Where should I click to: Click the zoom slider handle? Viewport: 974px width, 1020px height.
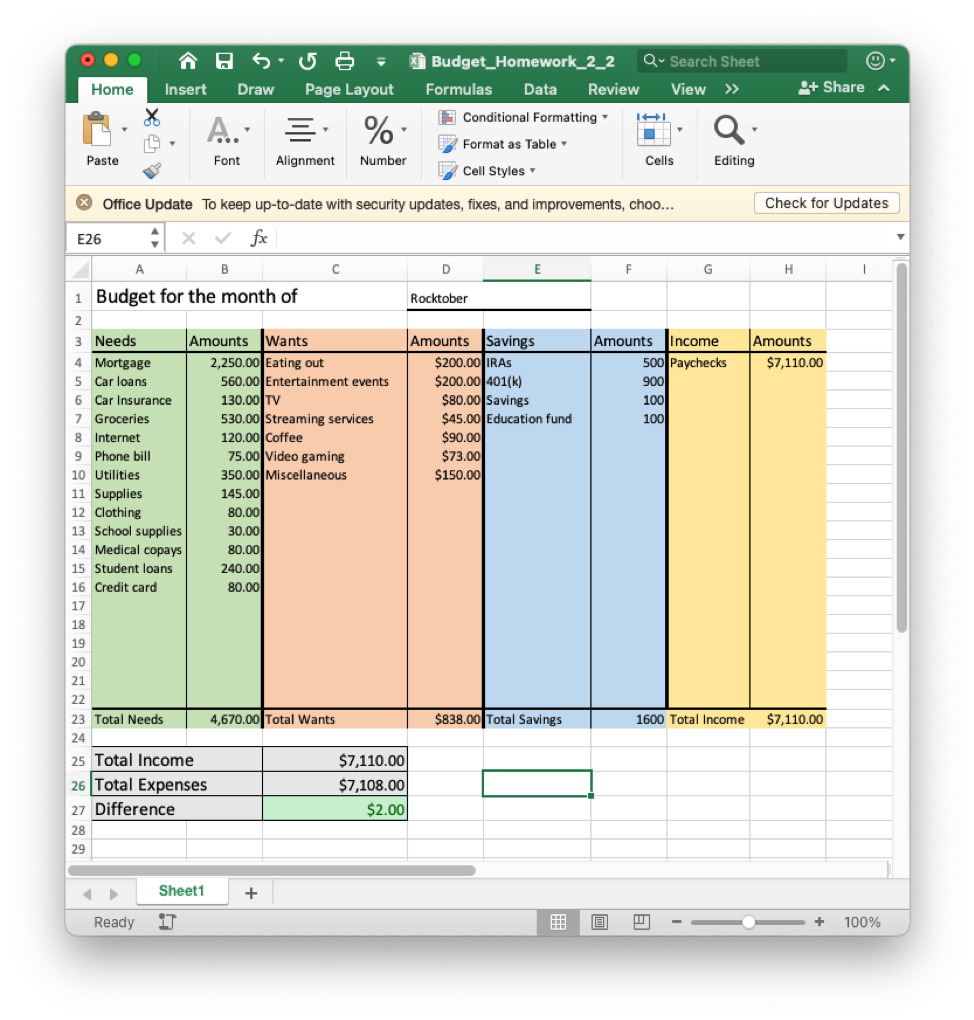point(748,922)
